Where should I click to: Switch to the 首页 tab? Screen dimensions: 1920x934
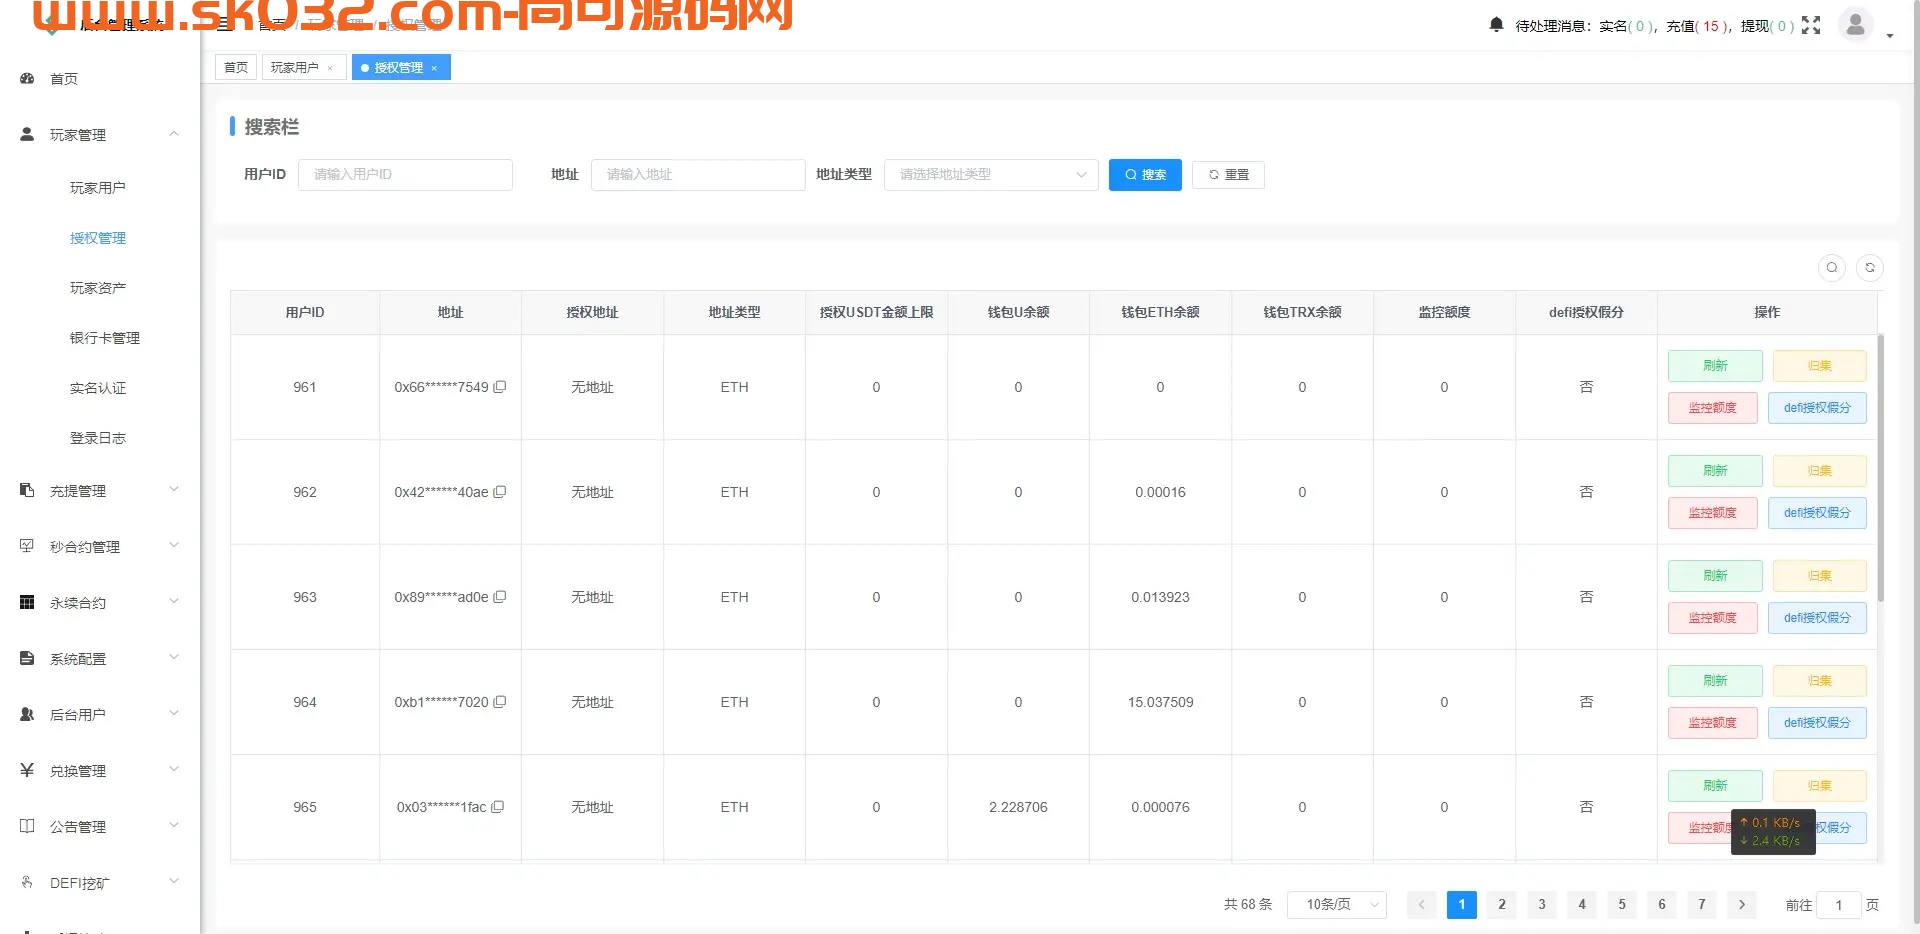click(x=235, y=67)
